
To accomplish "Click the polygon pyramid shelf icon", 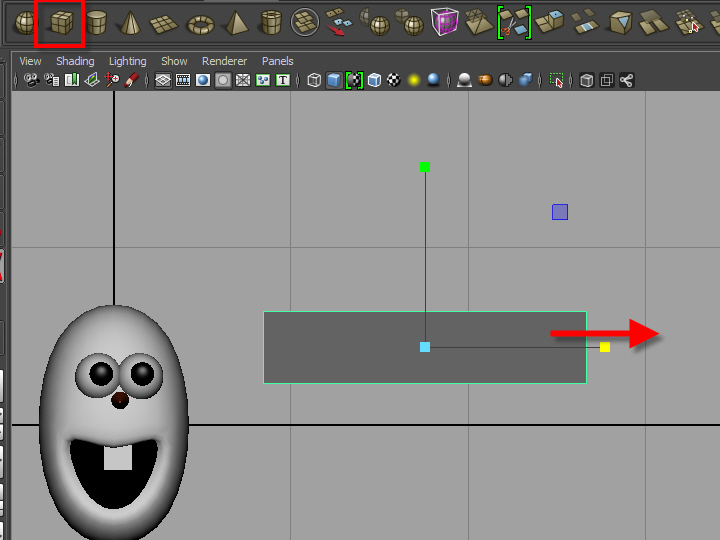I will 236,22.
